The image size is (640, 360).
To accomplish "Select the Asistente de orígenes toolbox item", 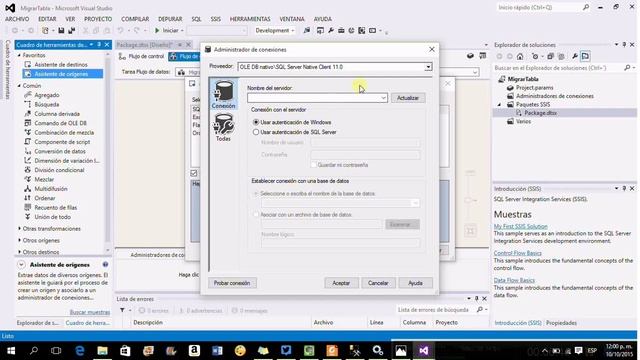I will point(61,74).
